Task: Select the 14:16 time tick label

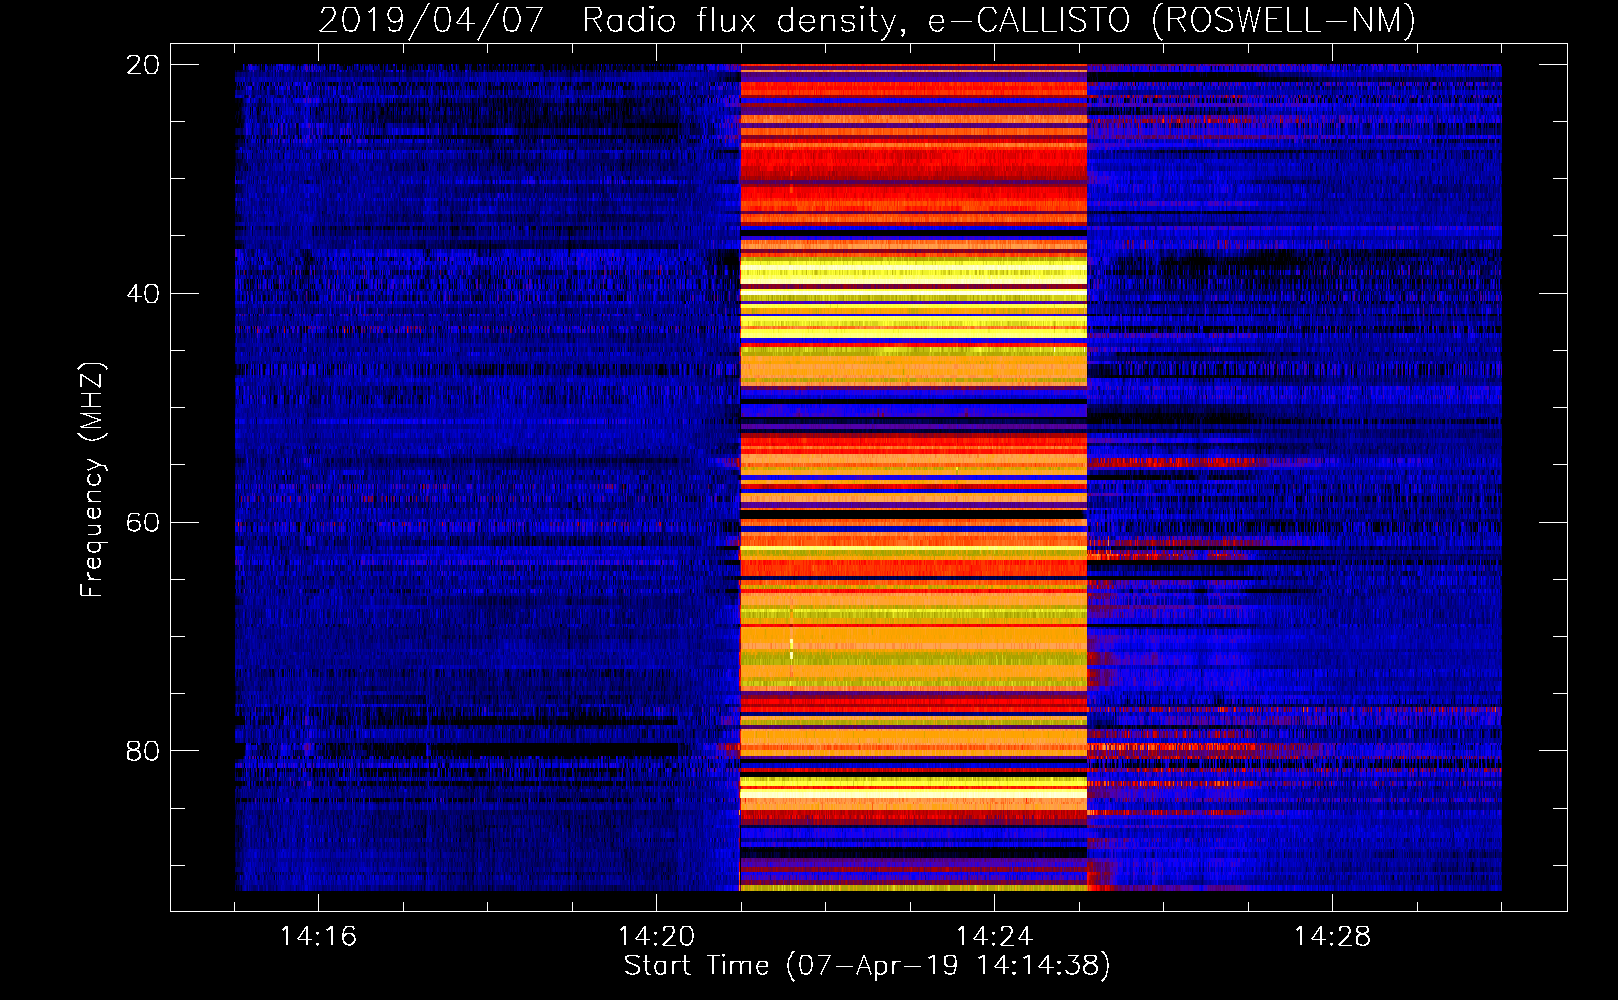Action: [x=318, y=936]
